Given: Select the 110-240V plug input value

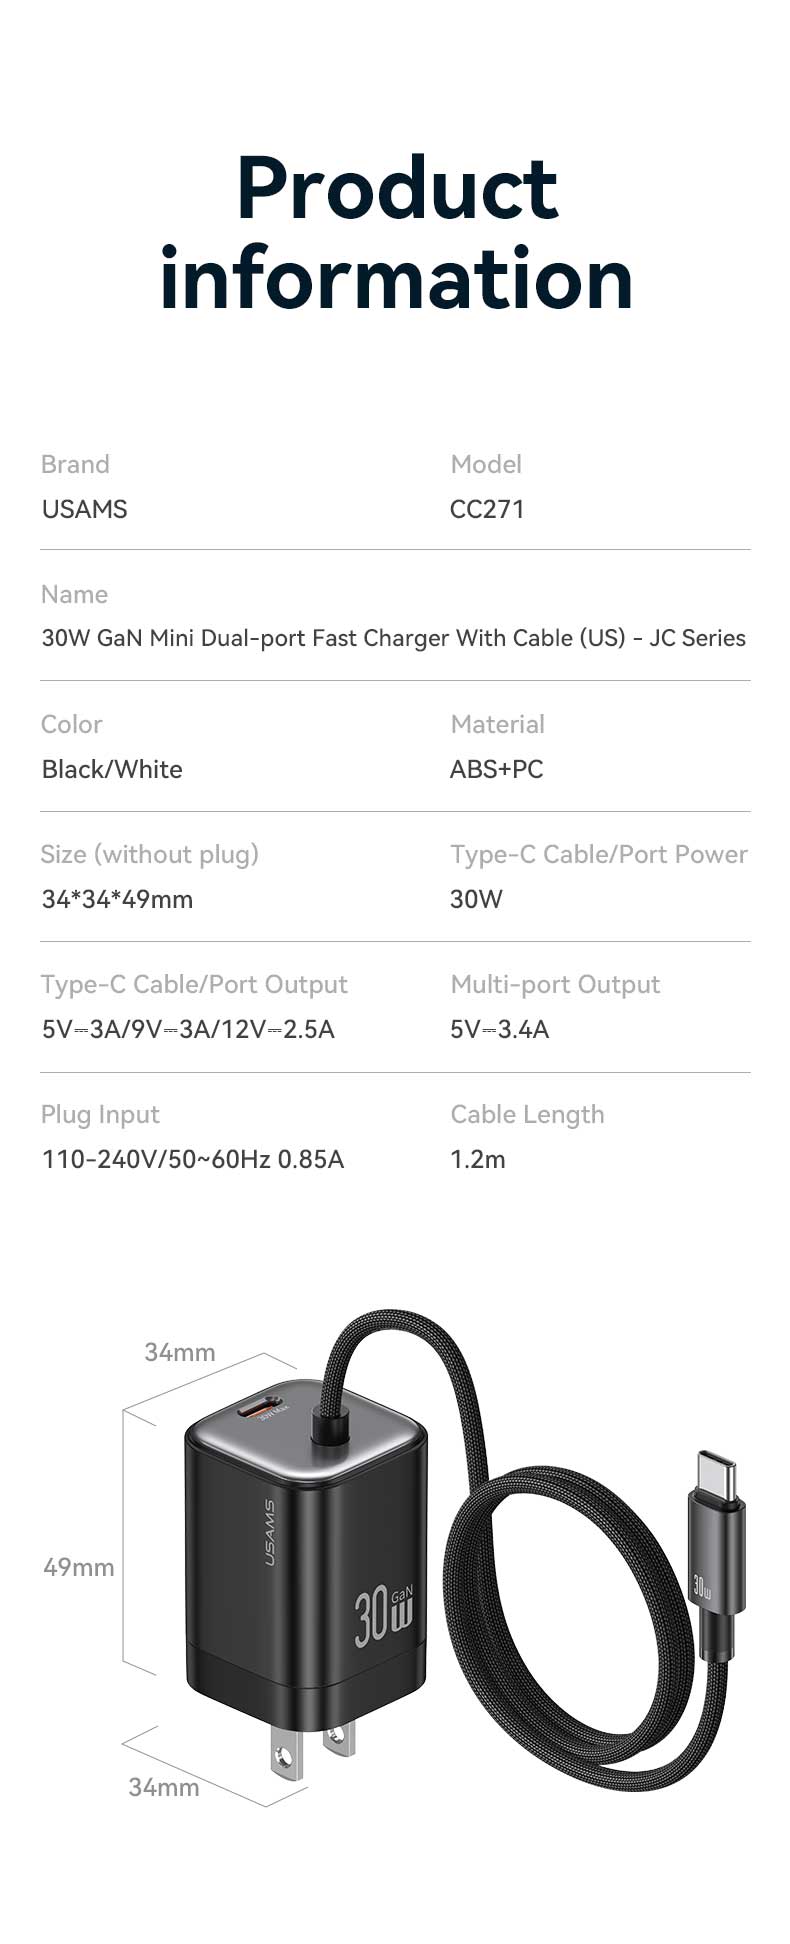Looking at the screenshot, I should coord(193,1159).
